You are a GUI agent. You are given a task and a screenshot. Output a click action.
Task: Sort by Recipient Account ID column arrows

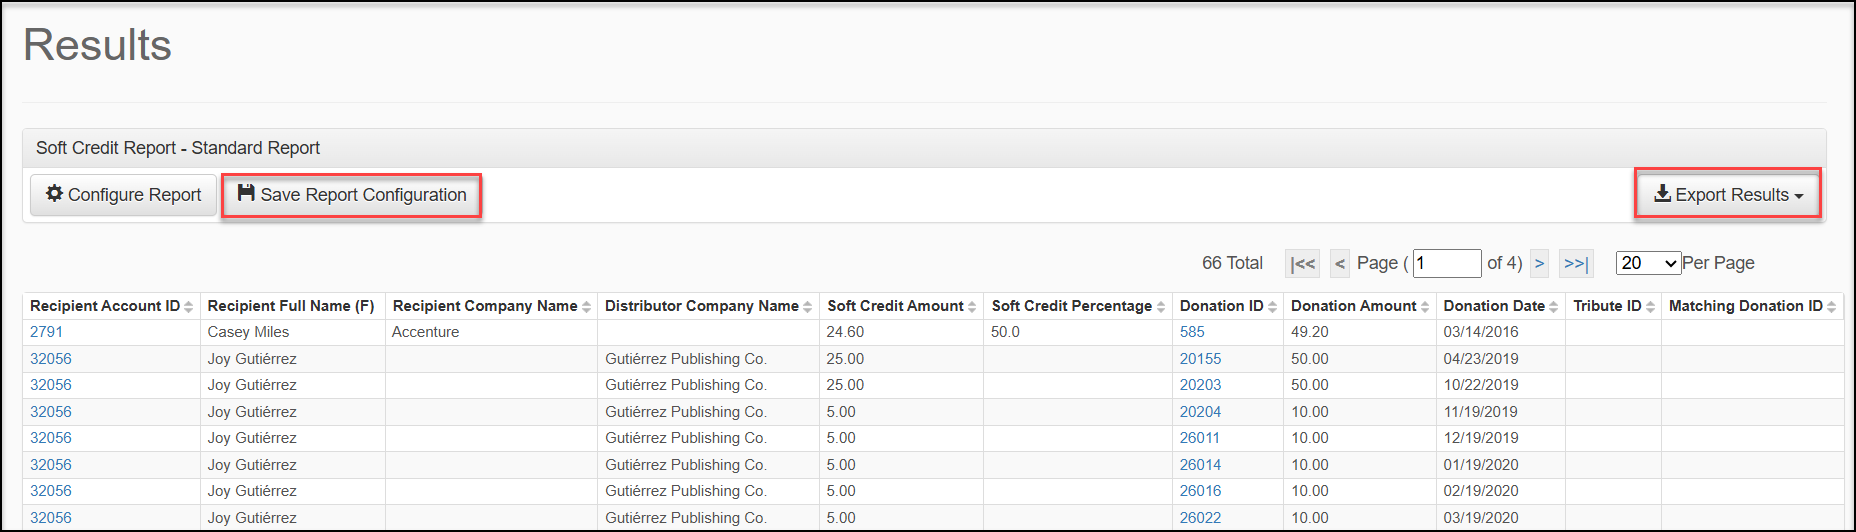click(x=188, y=307)
